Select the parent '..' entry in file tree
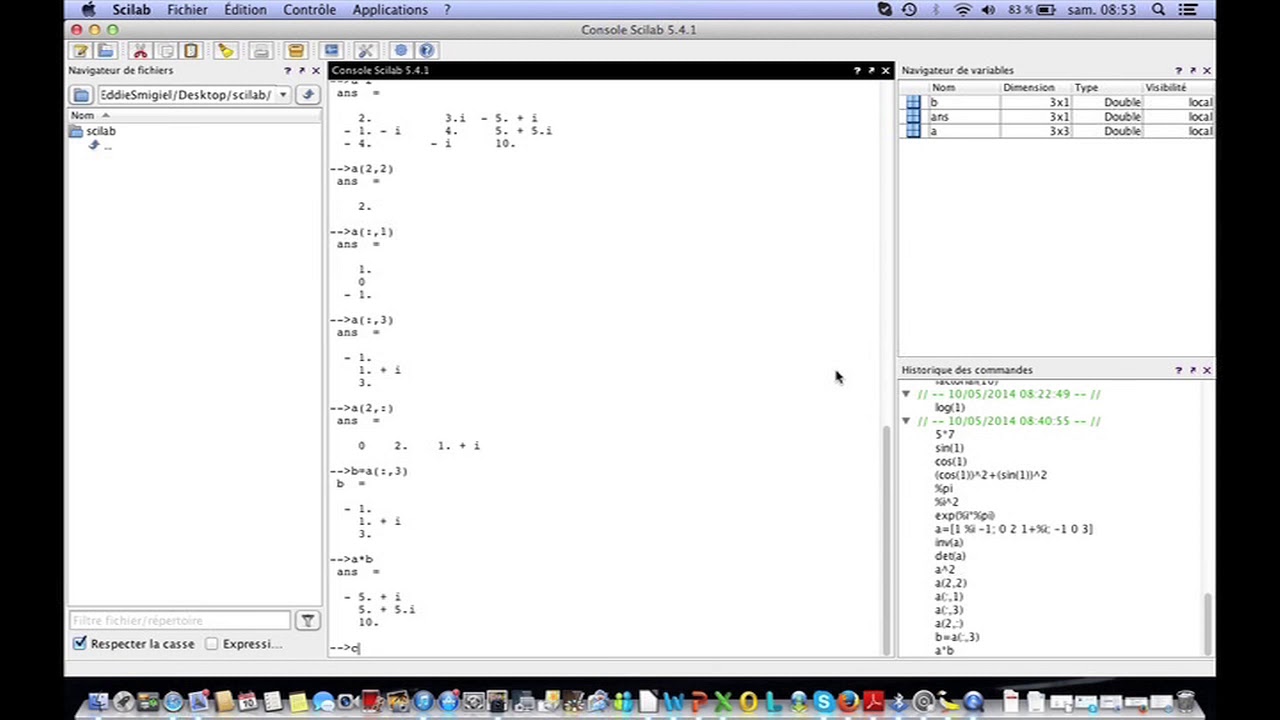This screenshot has width=1280, height=720. pyautogui.click(x=107, y=146)
